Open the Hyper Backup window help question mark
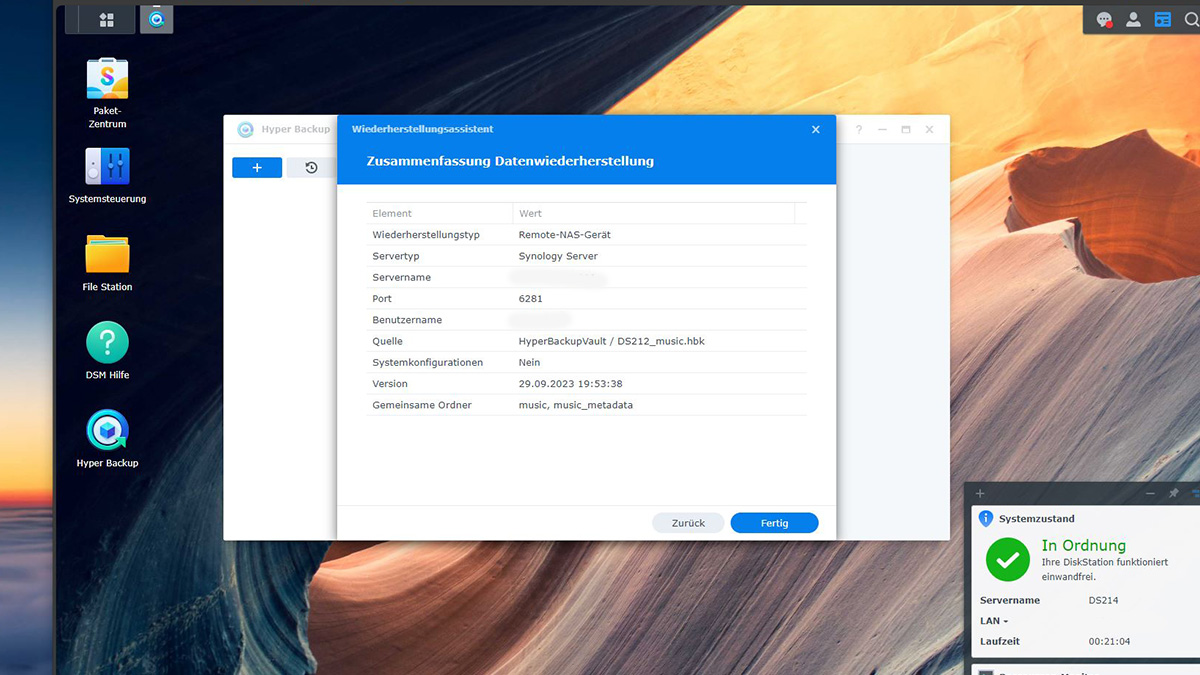Viewport: 1200px width, 675px height. (858, 130)
